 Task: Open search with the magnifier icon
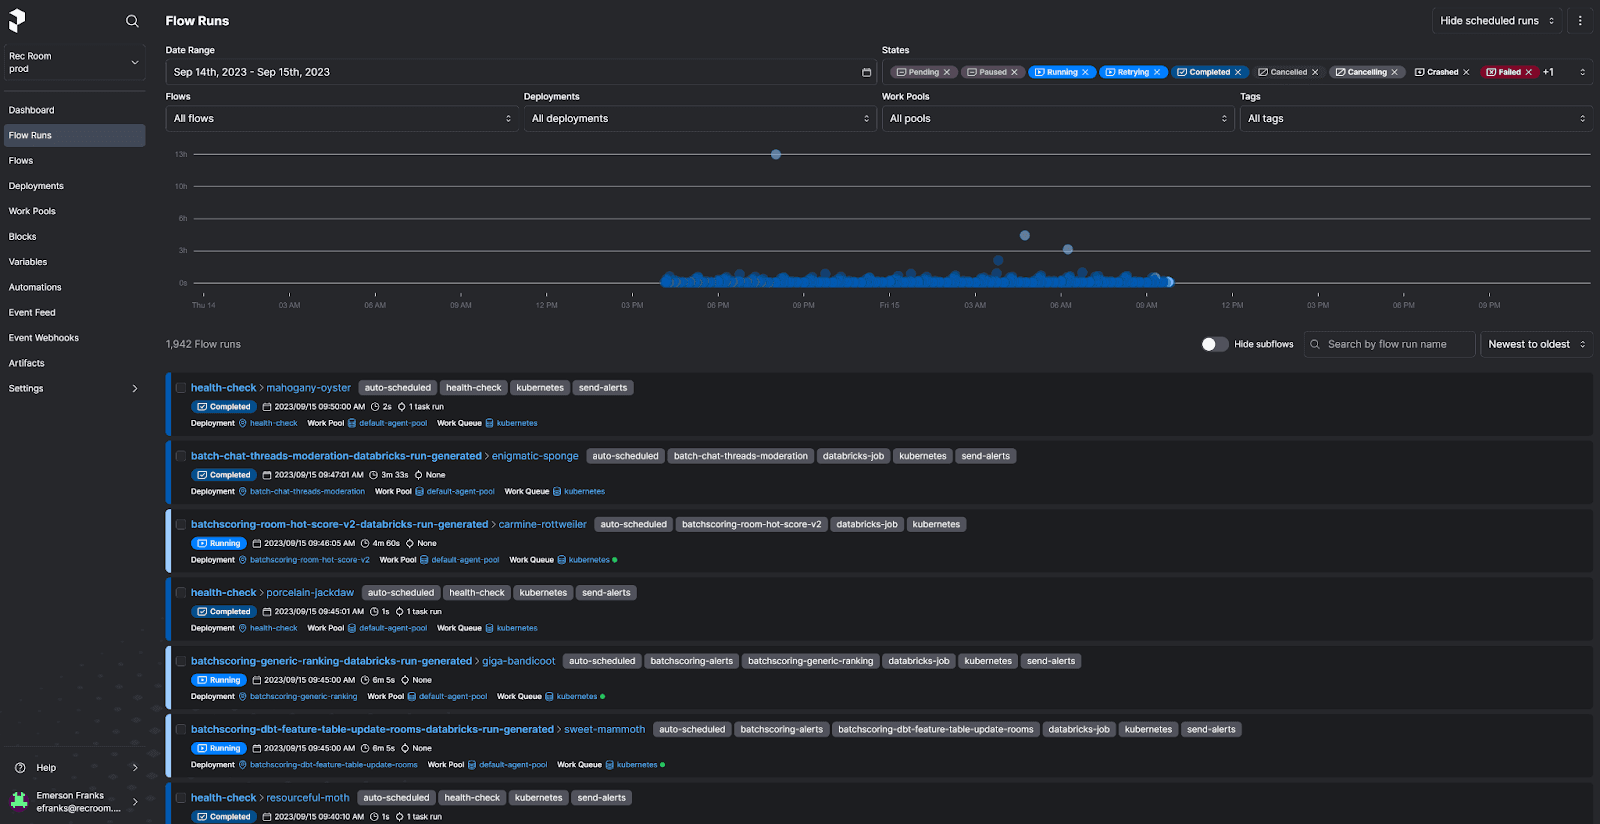132,21
